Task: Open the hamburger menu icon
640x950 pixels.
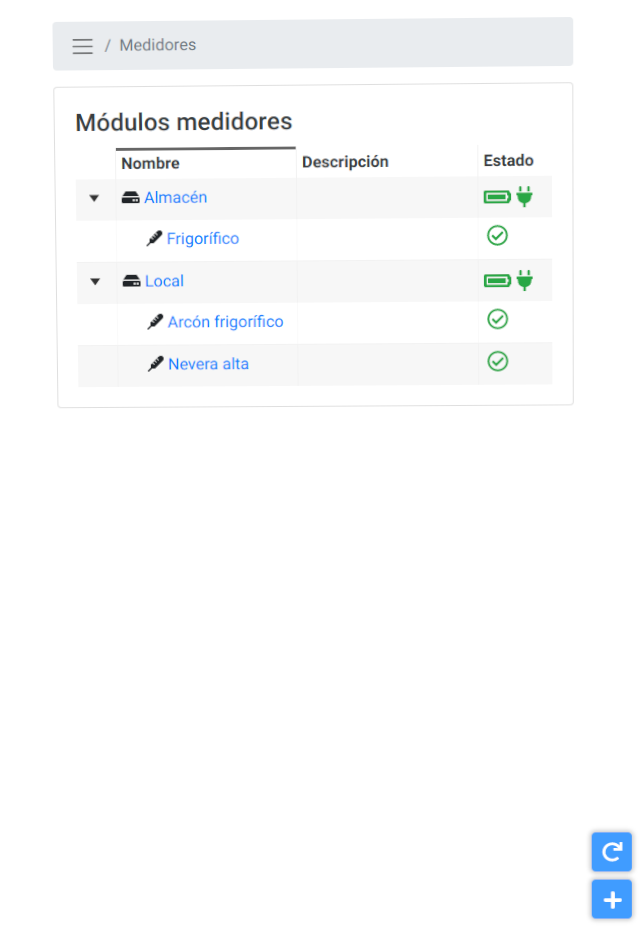Action: coord(82,46)
